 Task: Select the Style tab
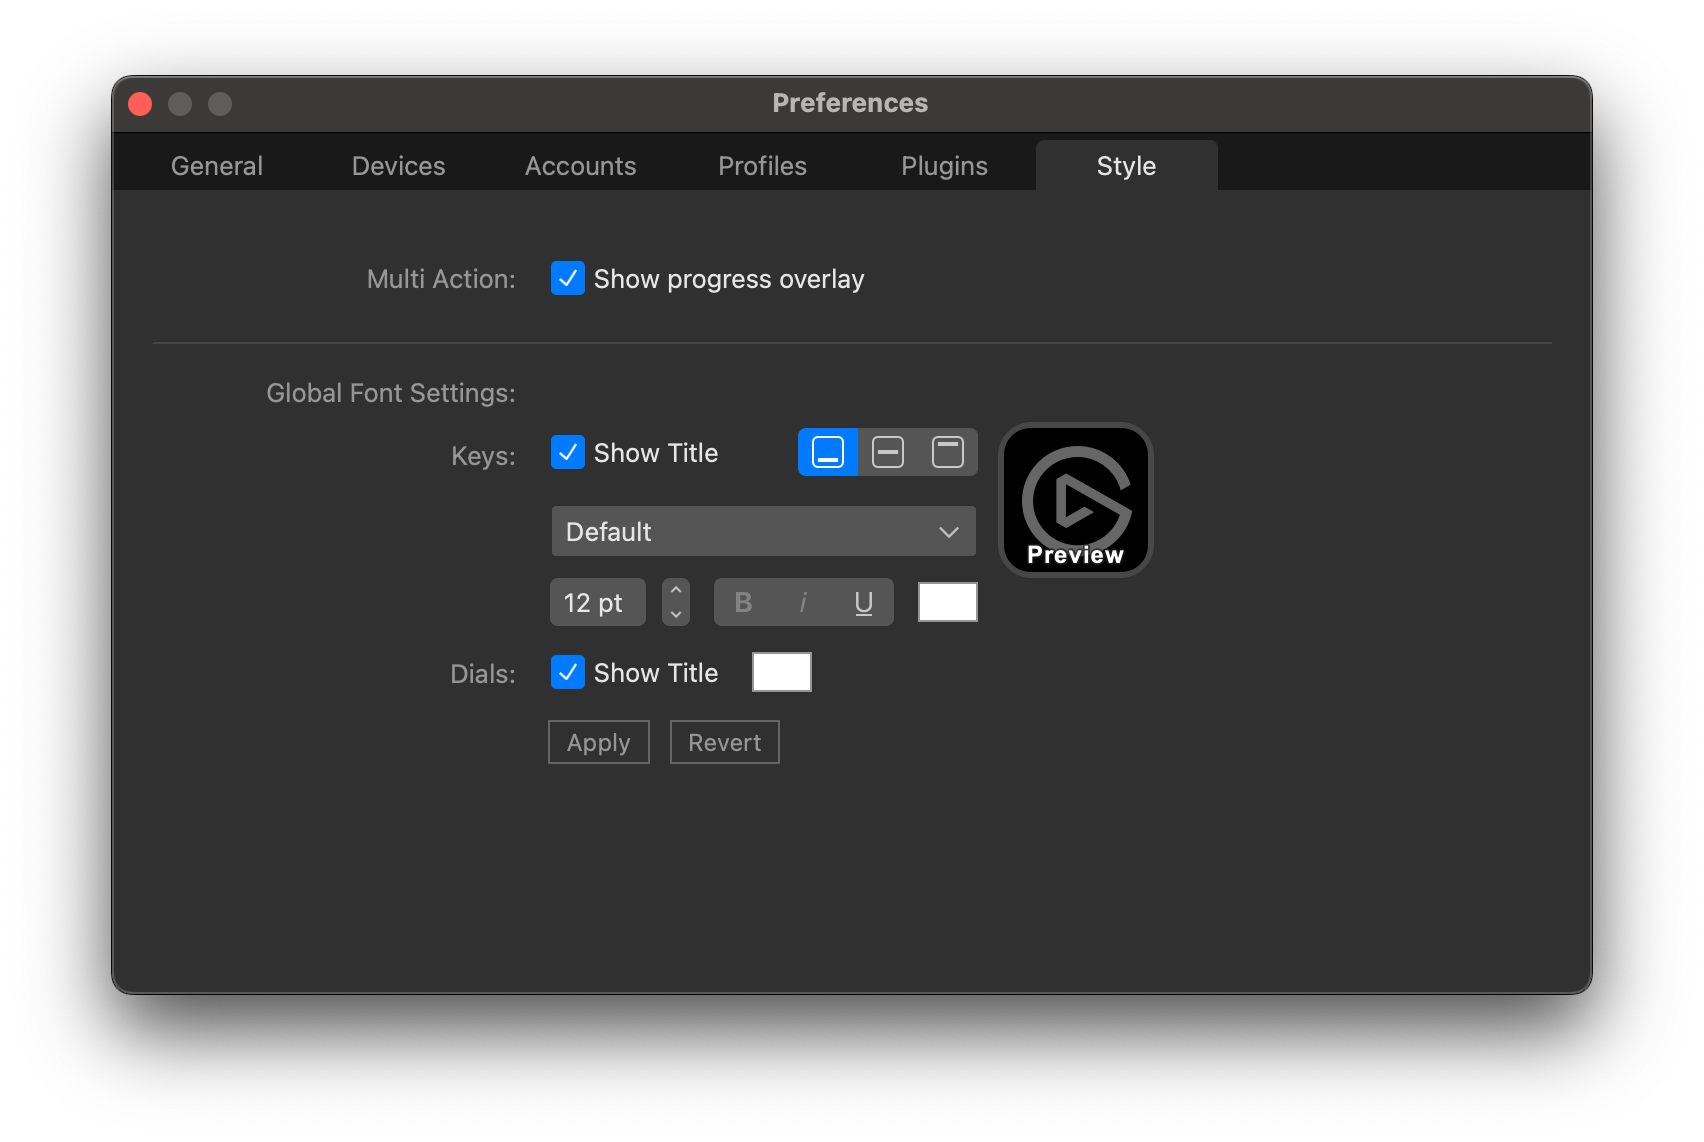click(1127, 166)
